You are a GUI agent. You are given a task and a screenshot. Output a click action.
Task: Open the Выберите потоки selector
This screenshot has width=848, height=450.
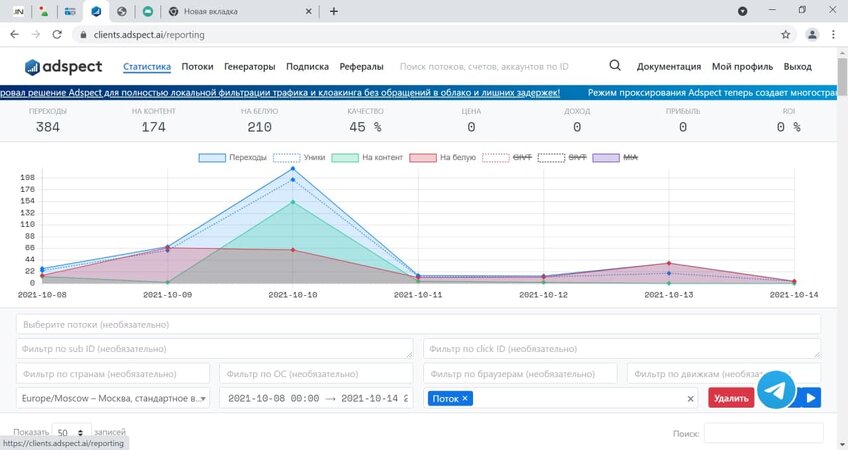[x=418, y=324]
